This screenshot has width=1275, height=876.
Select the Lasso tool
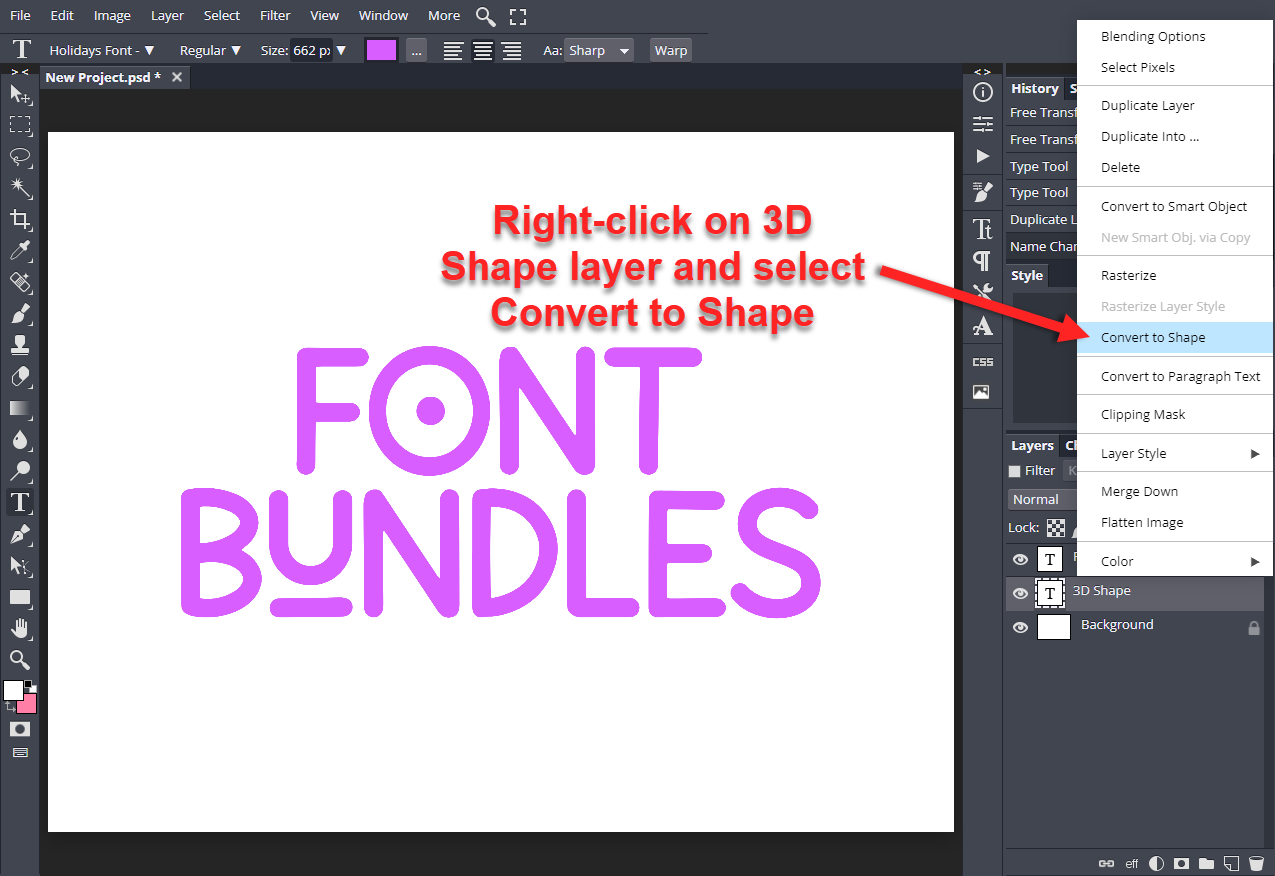(20, 157)
